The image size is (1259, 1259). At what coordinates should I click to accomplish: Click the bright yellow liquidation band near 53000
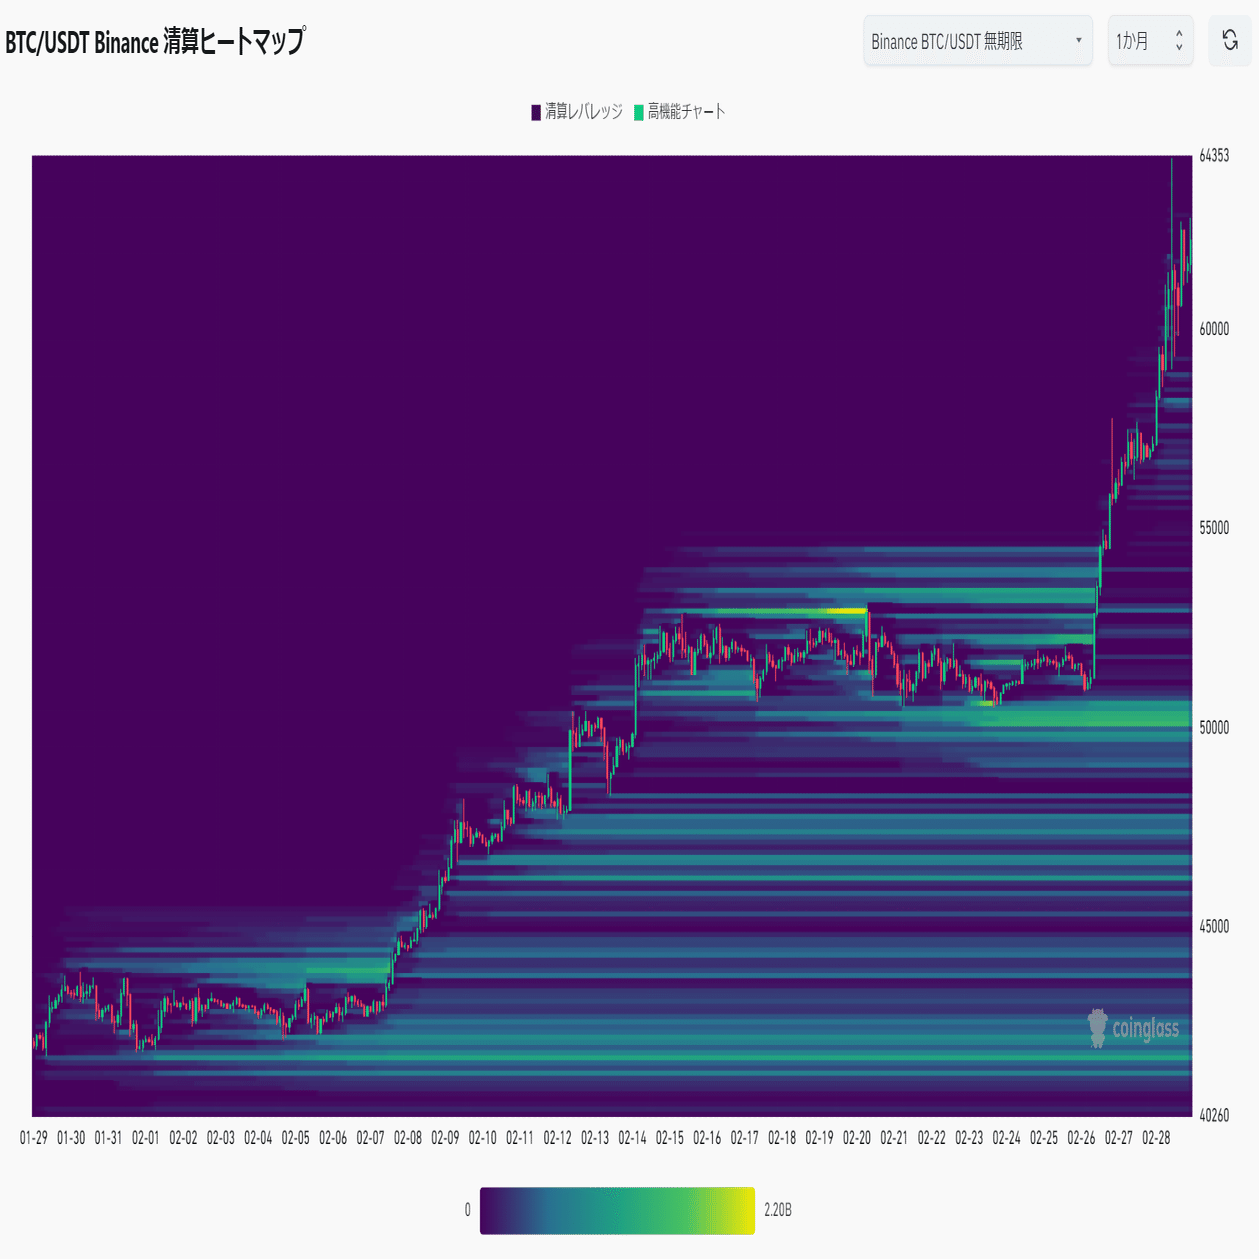pyautogui.click(x=846, y=610)
